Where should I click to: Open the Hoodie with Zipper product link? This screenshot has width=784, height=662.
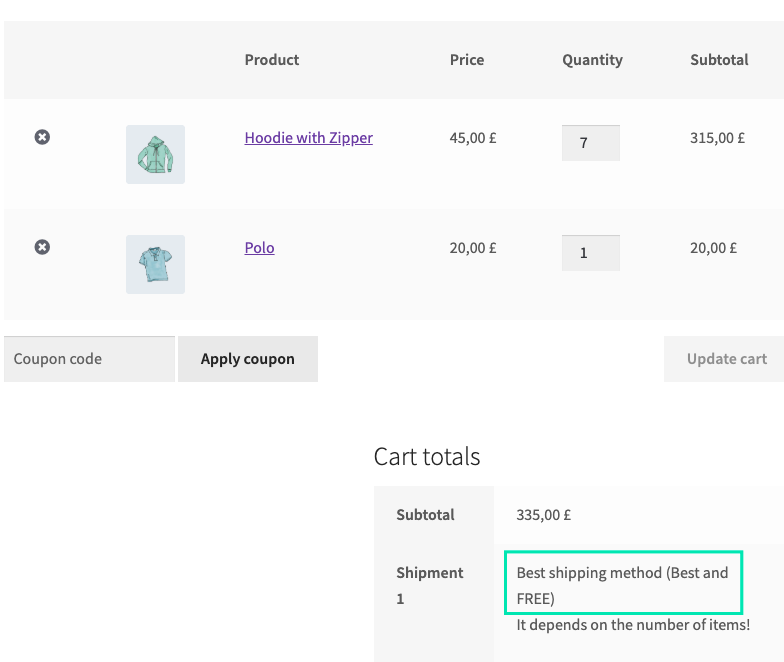click(308, 138)
